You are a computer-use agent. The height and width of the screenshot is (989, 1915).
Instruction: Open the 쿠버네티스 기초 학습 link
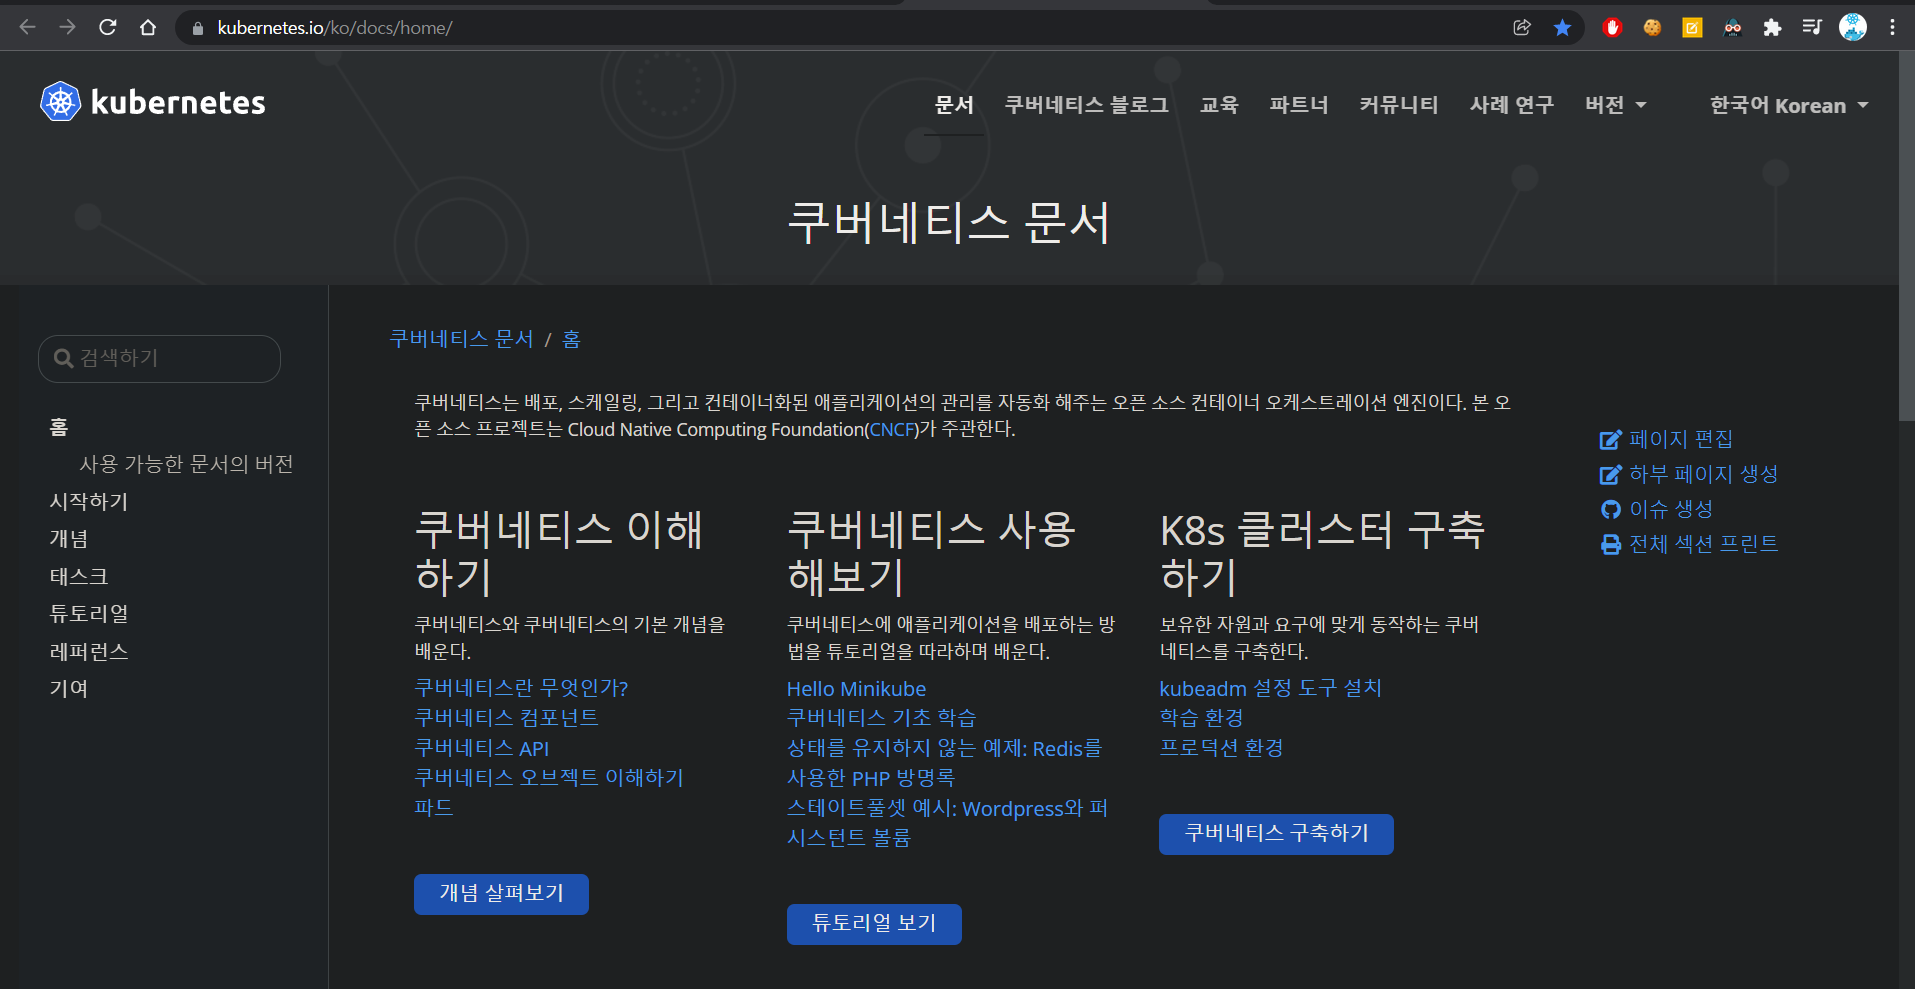881,718
